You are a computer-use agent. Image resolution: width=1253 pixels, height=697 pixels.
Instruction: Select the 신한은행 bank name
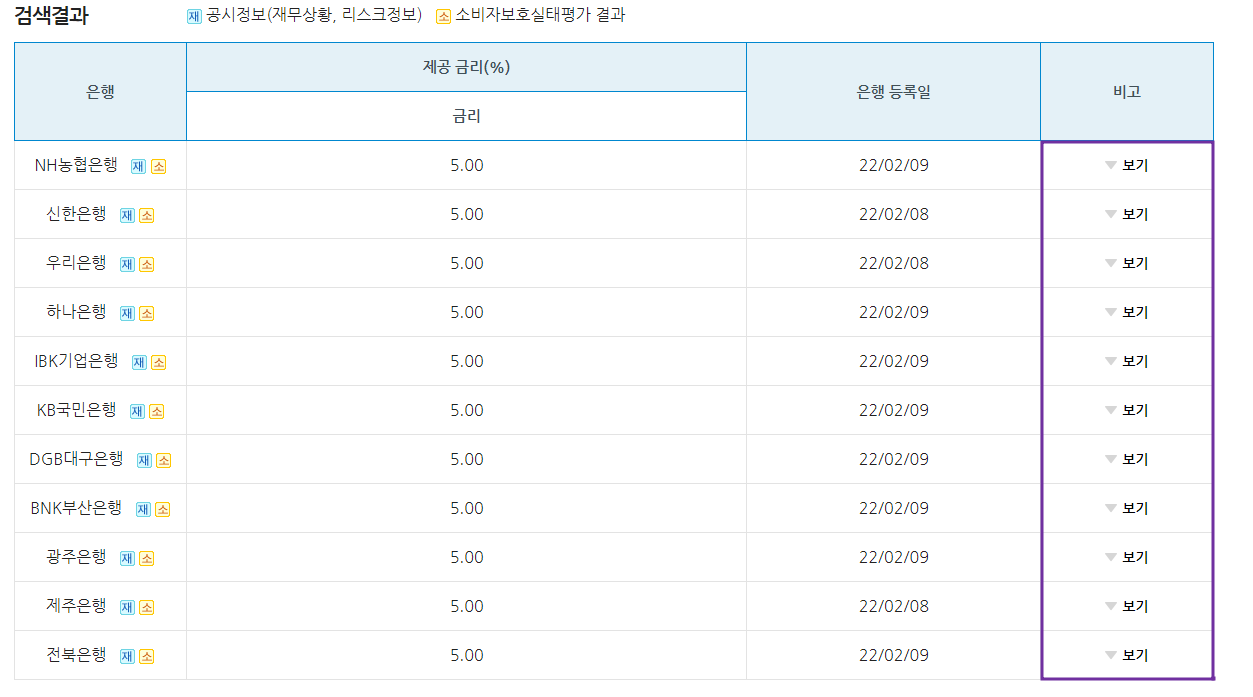pyautogui.click(x=76, y=214)
